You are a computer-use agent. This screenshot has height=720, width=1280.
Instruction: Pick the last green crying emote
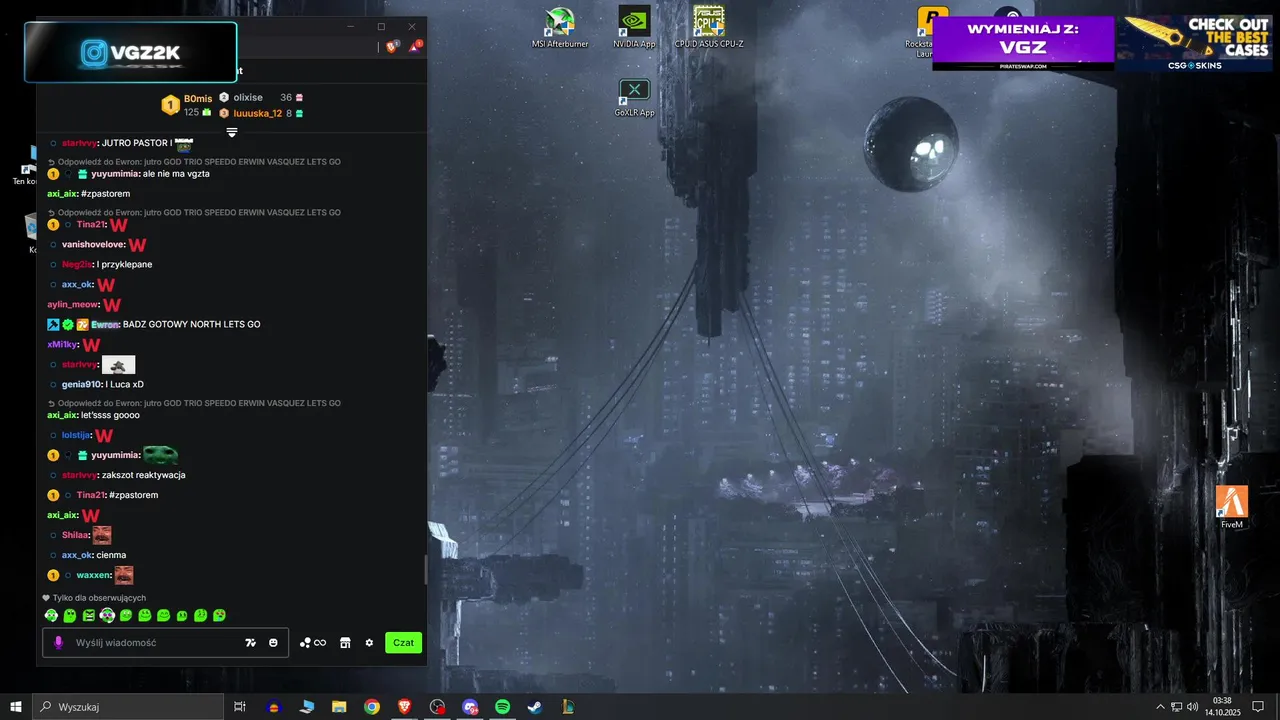(x=219, y=615)
